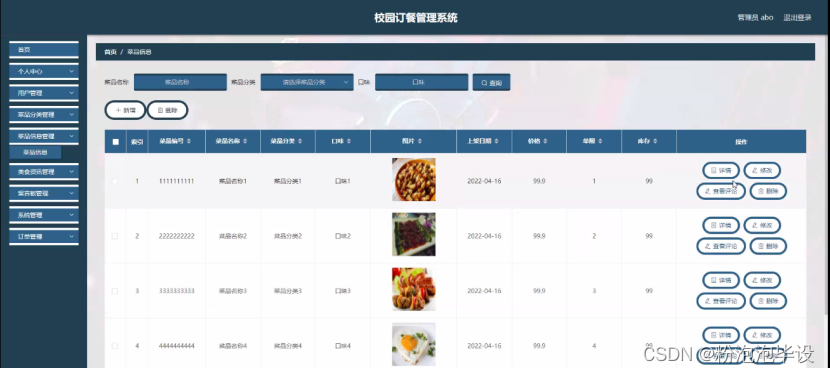
Task: Toggle the select-all checkbox in table header
Action: [x=115, y=142]
